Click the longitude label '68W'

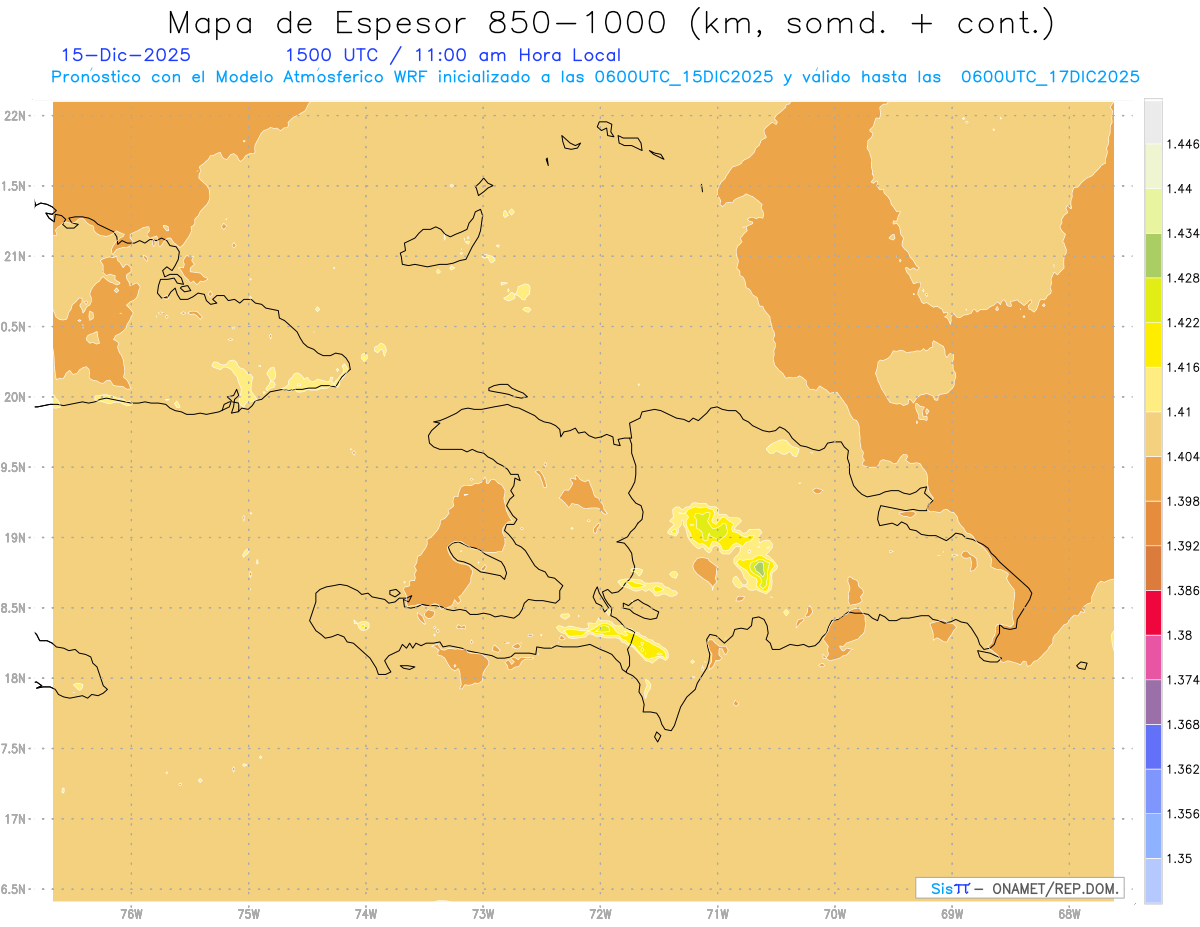pos(1069,913)
